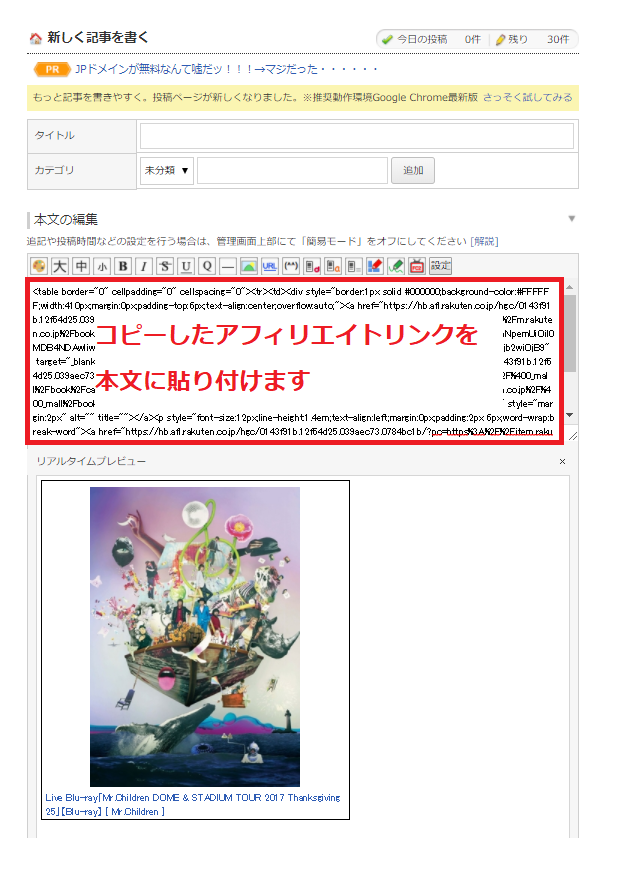Apply medium font size (中)

(81, 266)
